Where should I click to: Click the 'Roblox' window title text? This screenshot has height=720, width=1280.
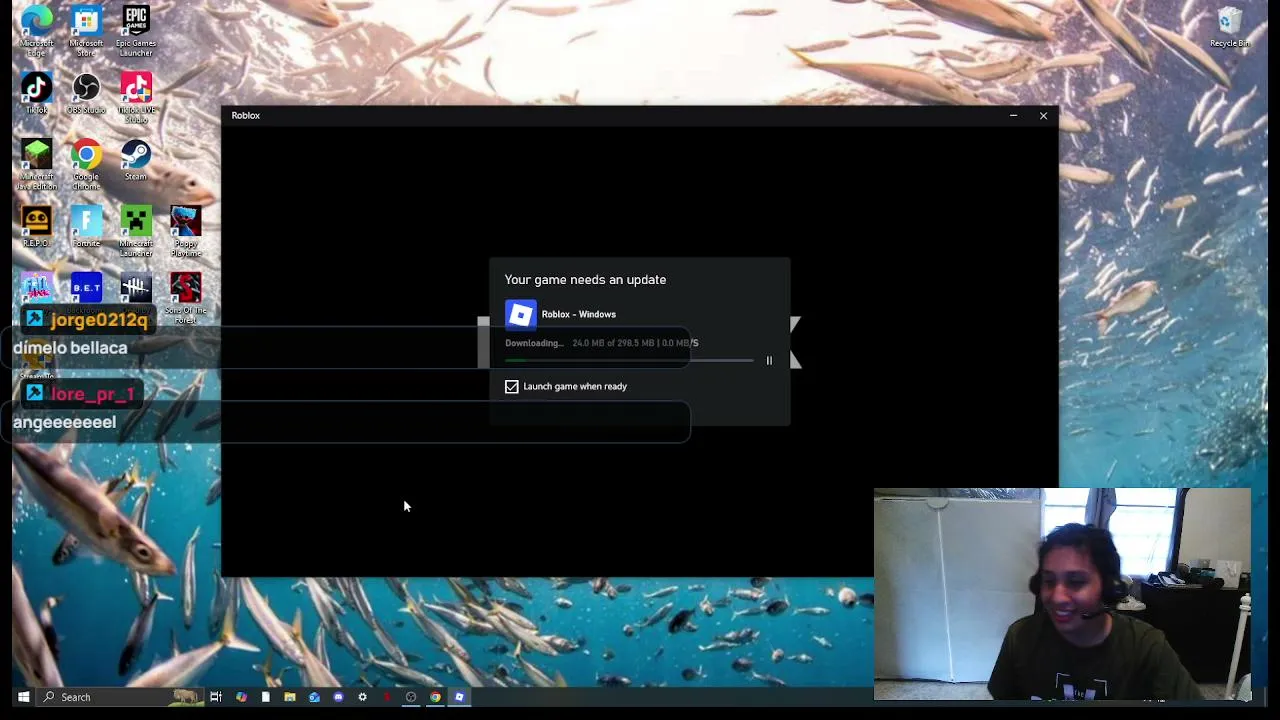click(x=246, y=116)
